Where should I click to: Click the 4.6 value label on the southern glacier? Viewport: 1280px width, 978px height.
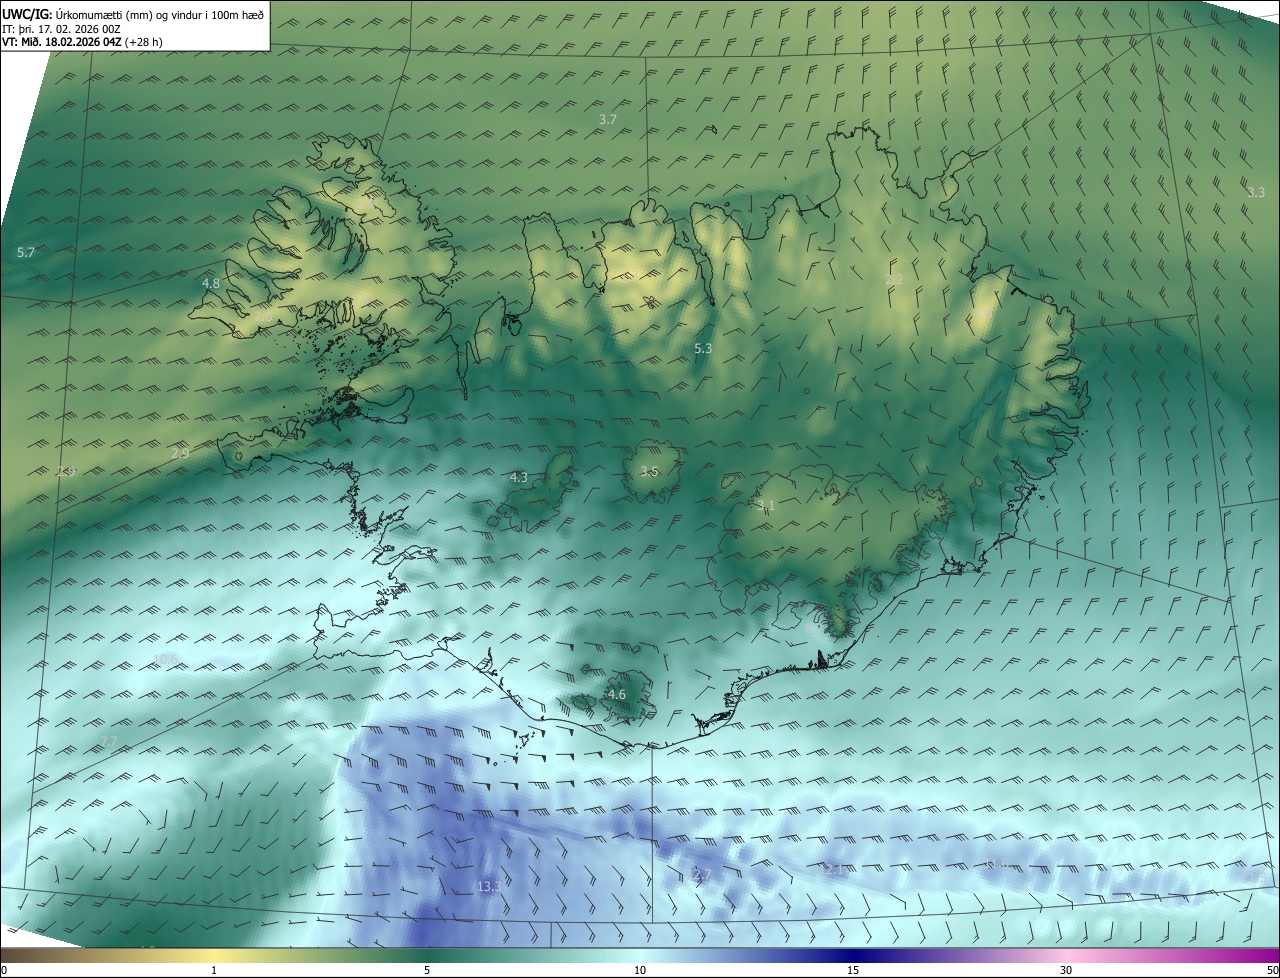coord(617,695)
